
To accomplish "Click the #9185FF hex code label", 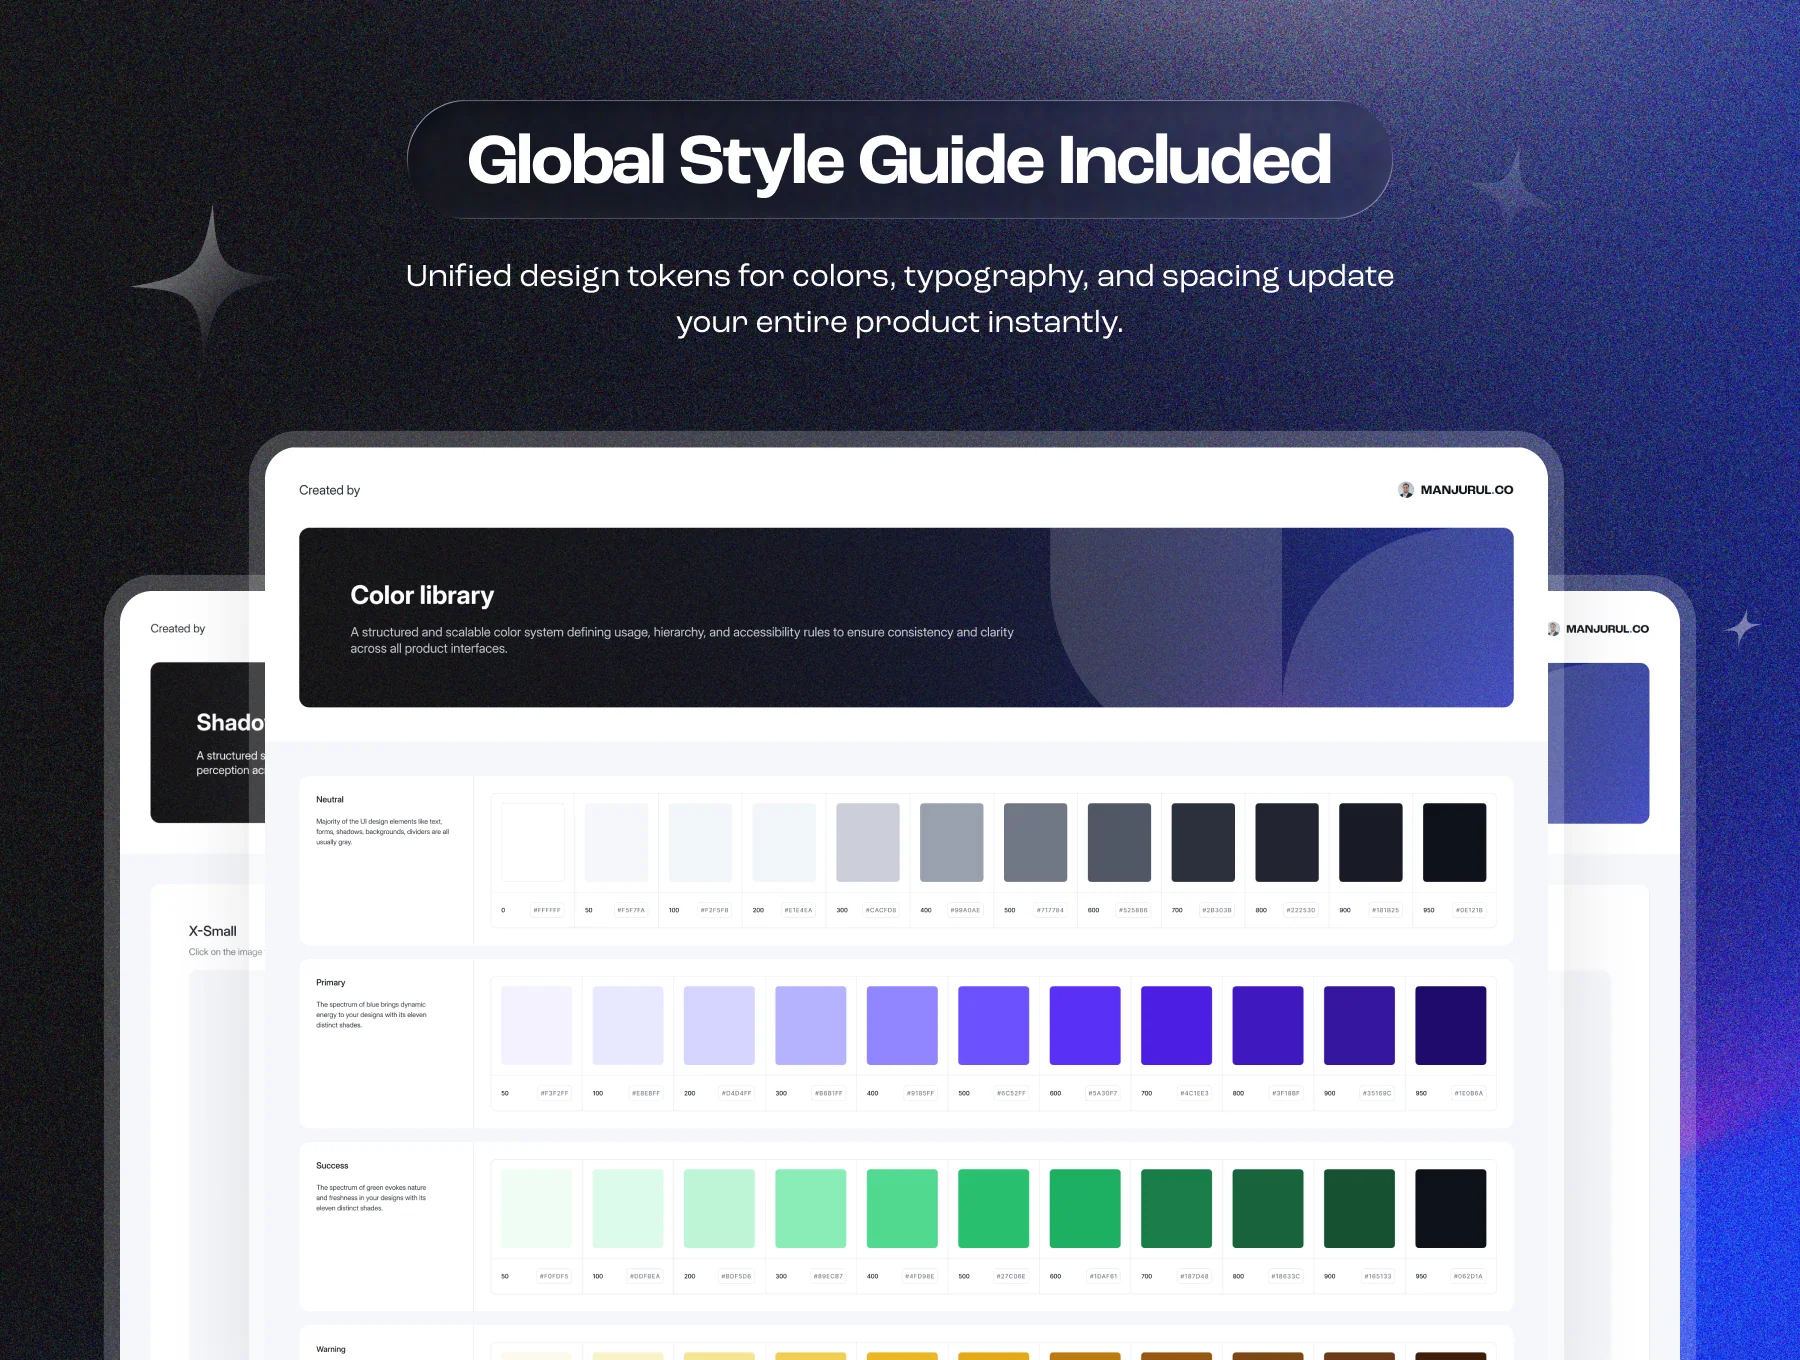I will [920, 1093].
